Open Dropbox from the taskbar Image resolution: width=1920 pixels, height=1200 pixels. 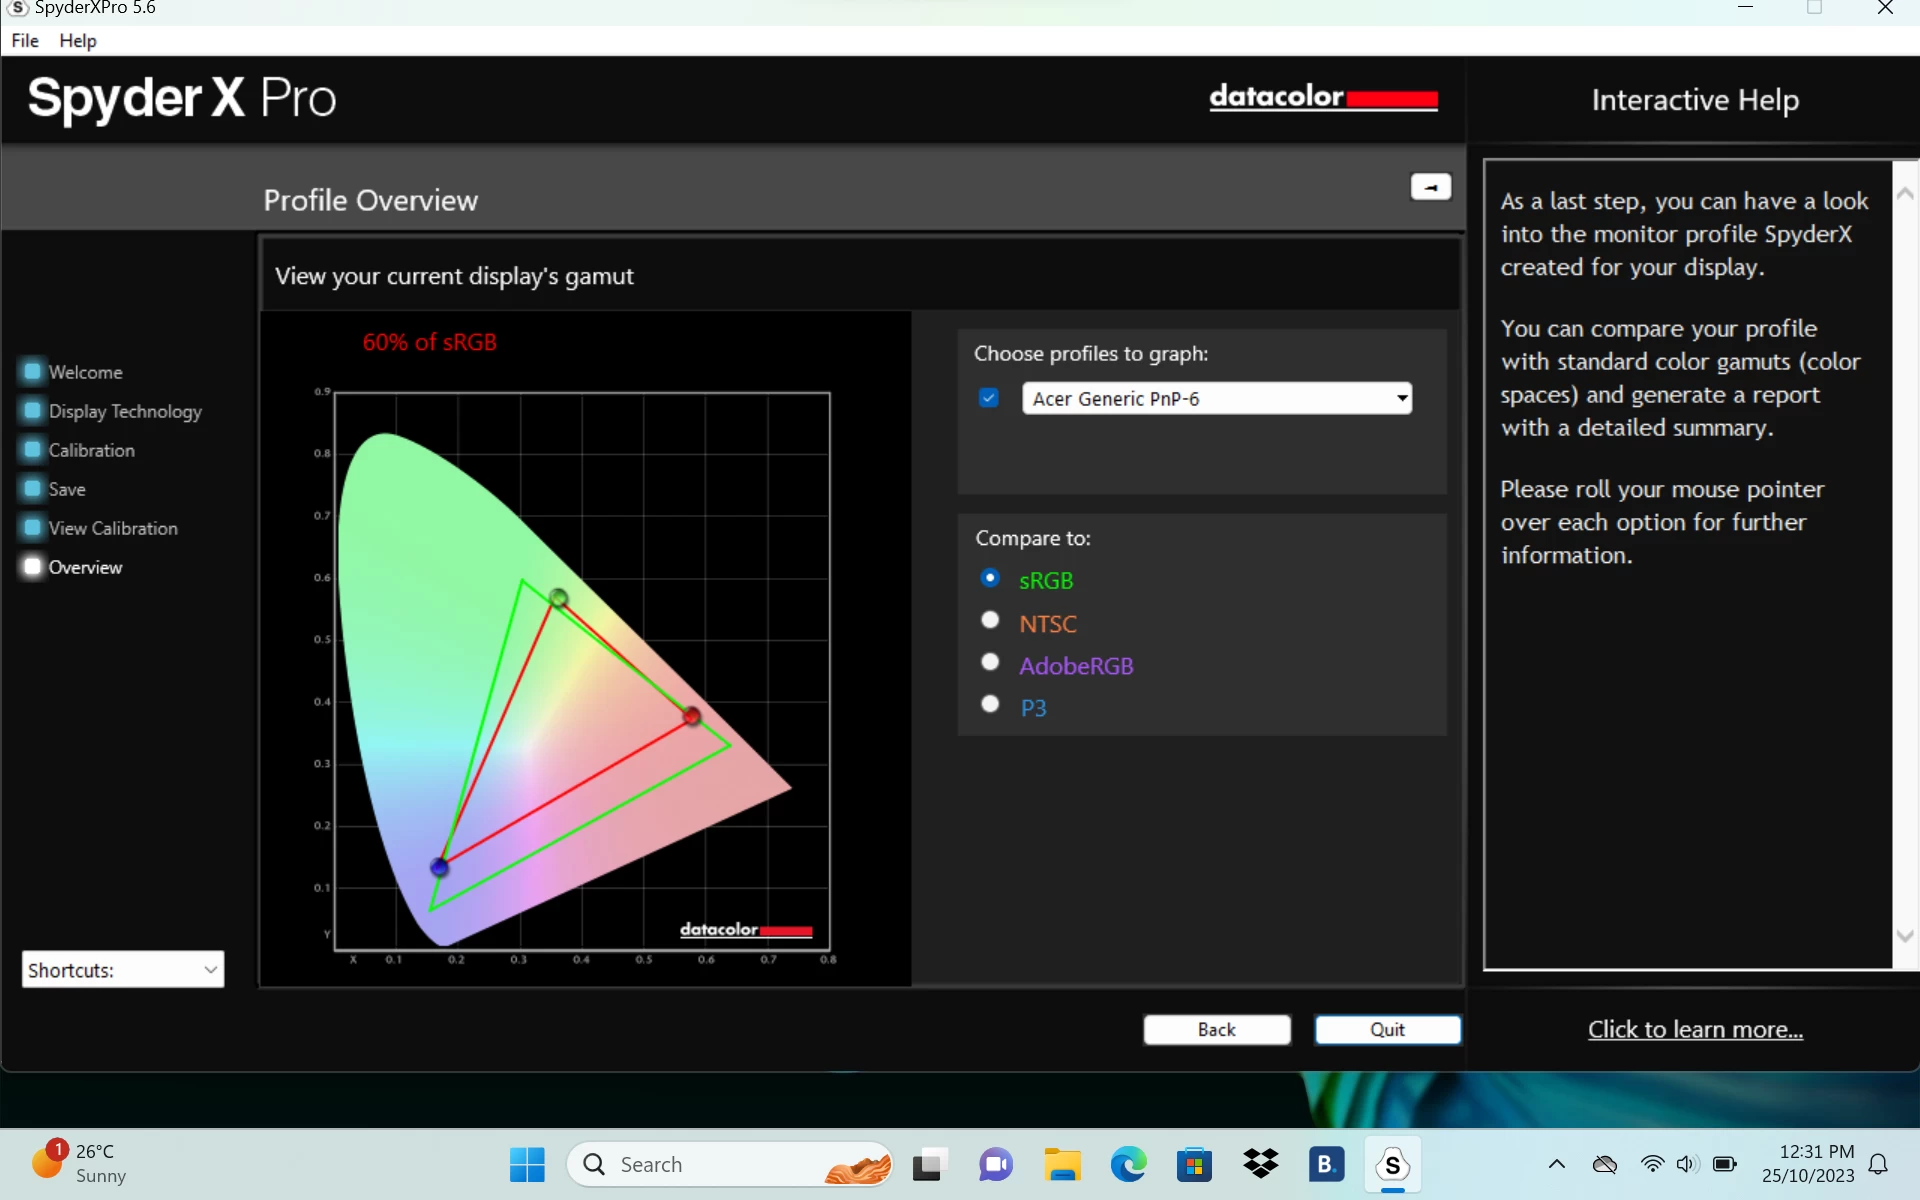[x=1260, y=1164]
